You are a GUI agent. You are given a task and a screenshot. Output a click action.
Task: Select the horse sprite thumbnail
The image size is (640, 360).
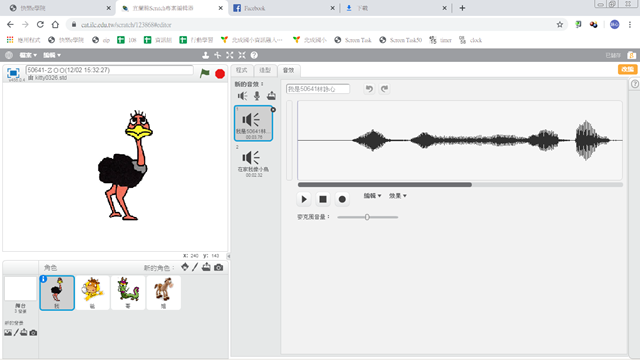164,292
